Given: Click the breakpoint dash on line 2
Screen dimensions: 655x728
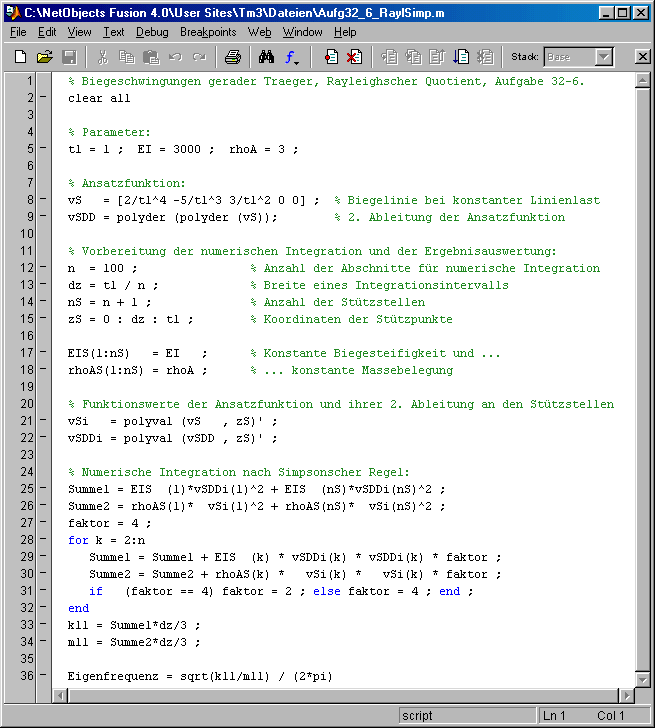Looking at the screenshot, I should 43,97.
